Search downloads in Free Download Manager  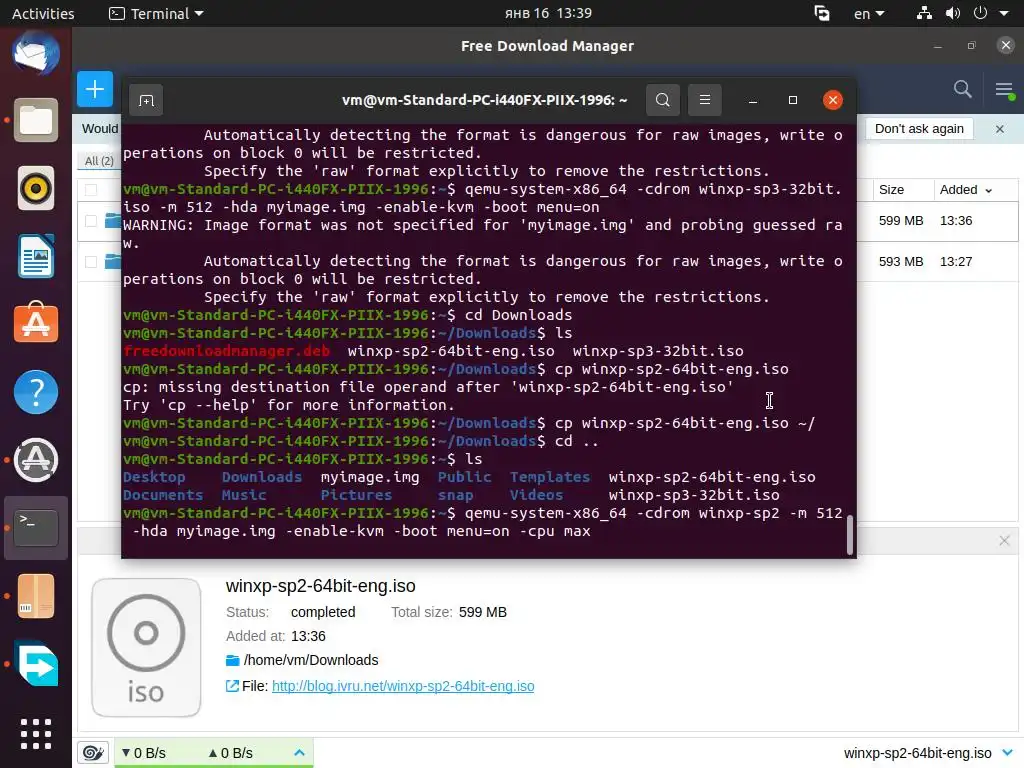[x=963, y=89]
